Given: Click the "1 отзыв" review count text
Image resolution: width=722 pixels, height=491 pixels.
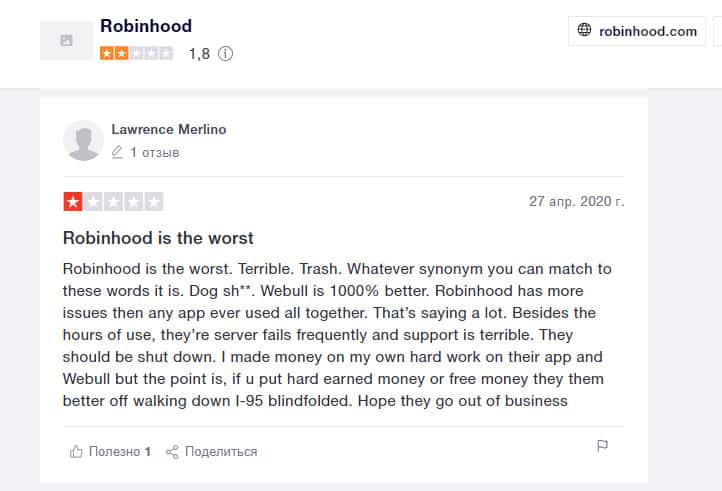Looking at the screenshot, I should [x=154, y=153].
